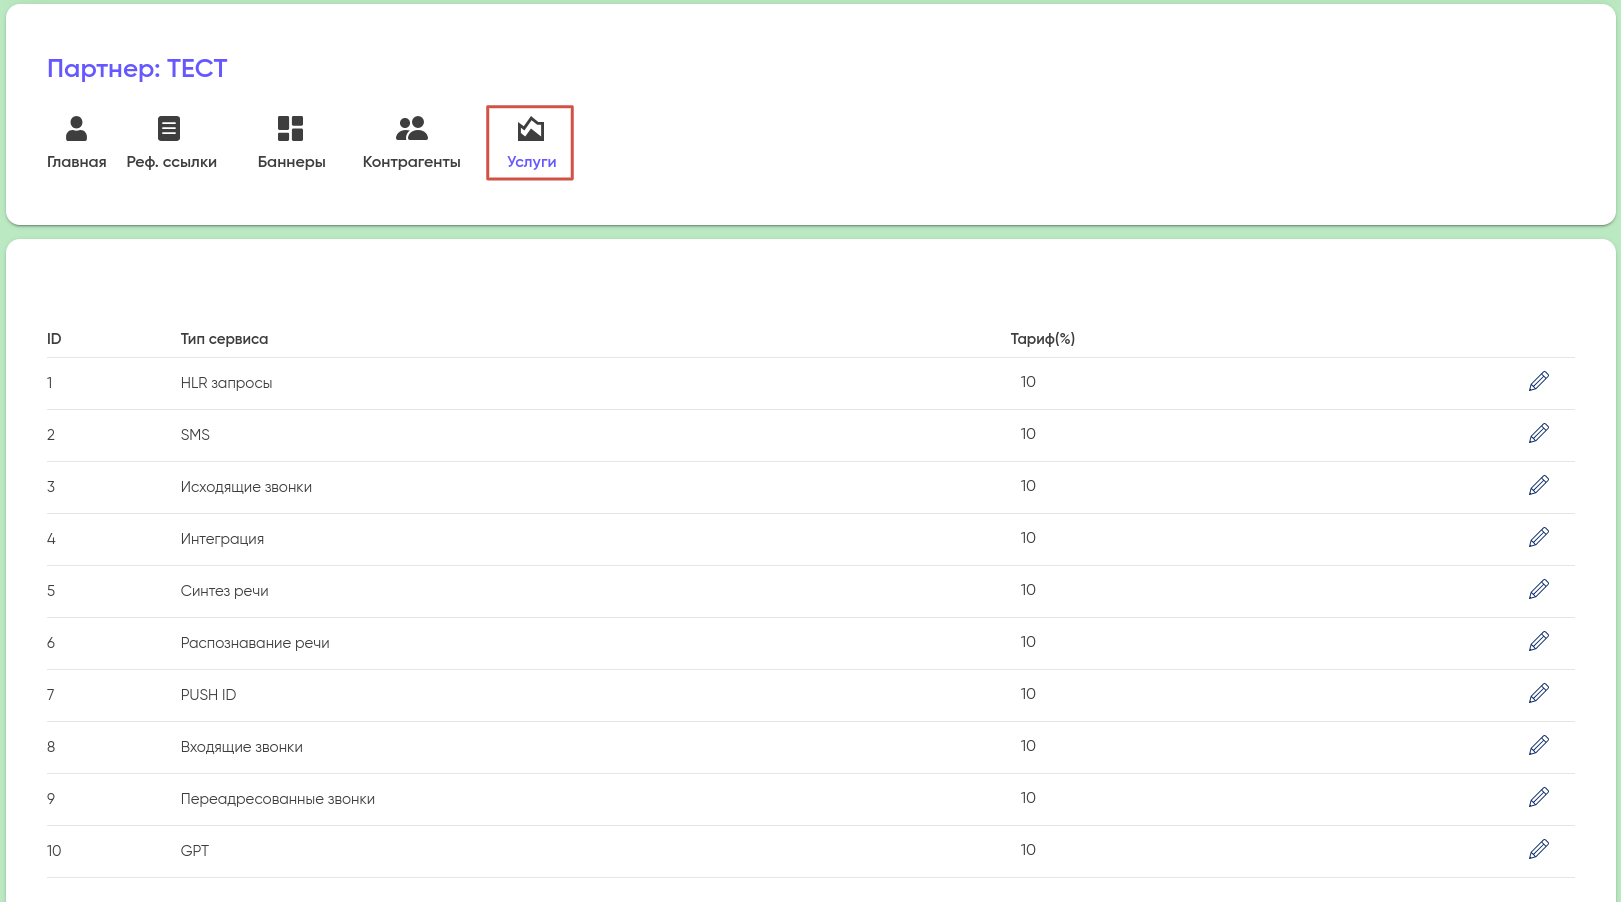Open the Контрагенты tab

click(x=411, y=142)
